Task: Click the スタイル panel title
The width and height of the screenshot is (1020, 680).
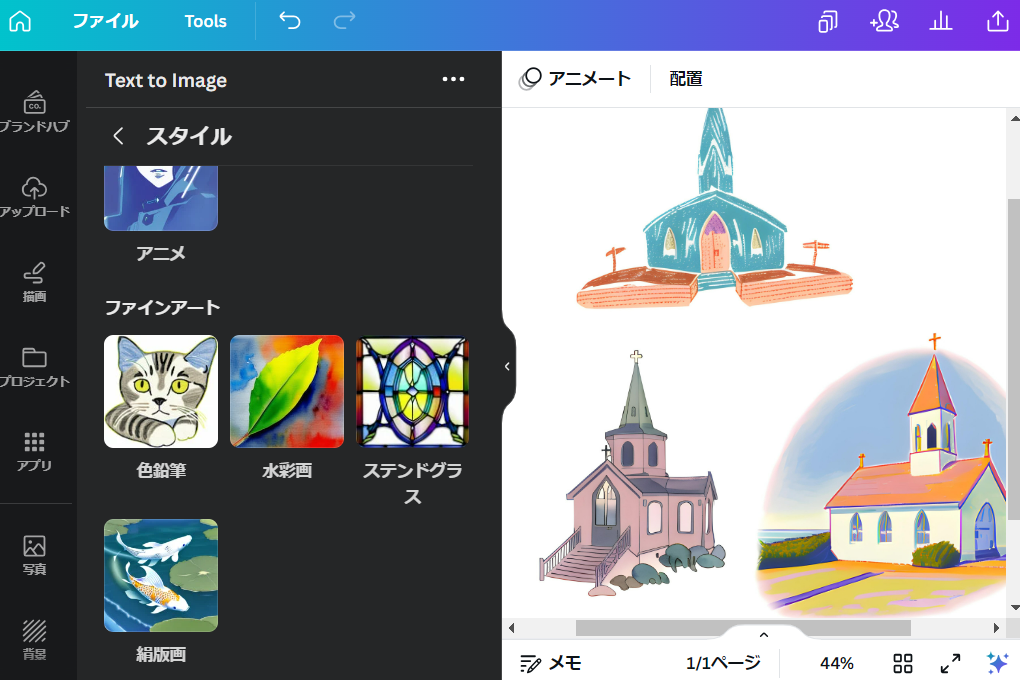Action: pos(189,136)
